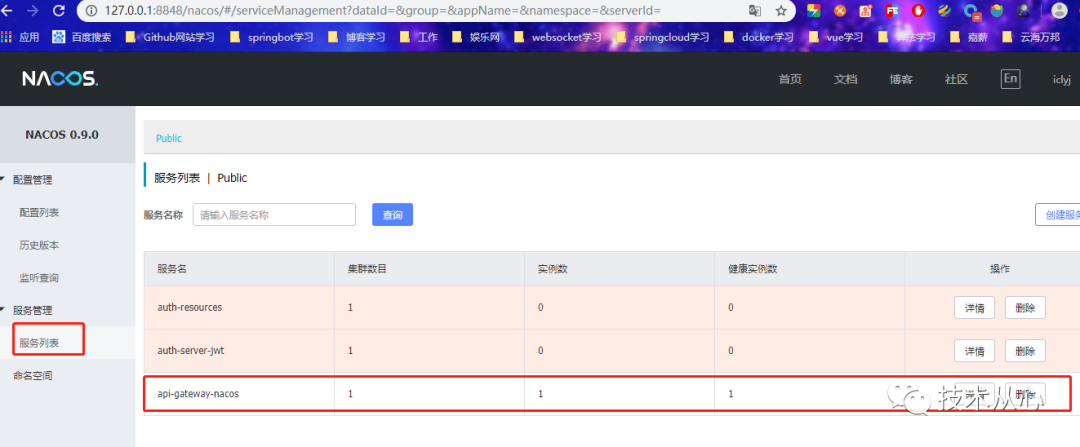This screenshot has height=447, width=1080.
Task: Click the translate page icon
Action: pyautogui.click(x=755, y=10)
